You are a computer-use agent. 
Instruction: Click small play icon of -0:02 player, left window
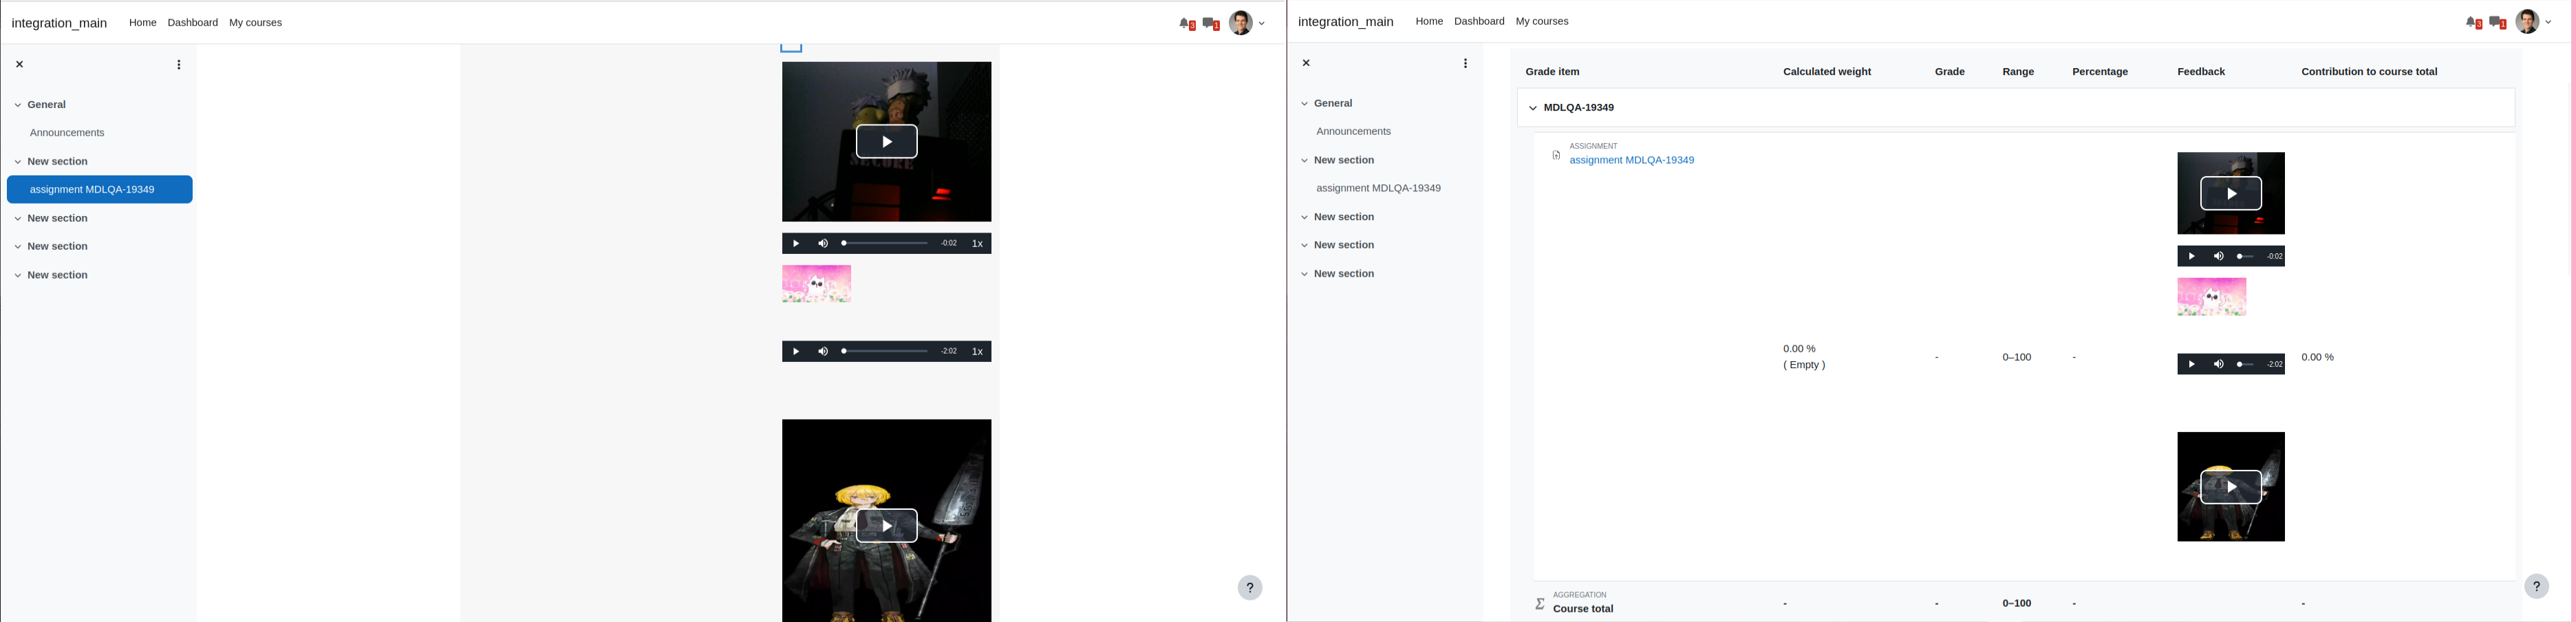click(x=796, y=244)
